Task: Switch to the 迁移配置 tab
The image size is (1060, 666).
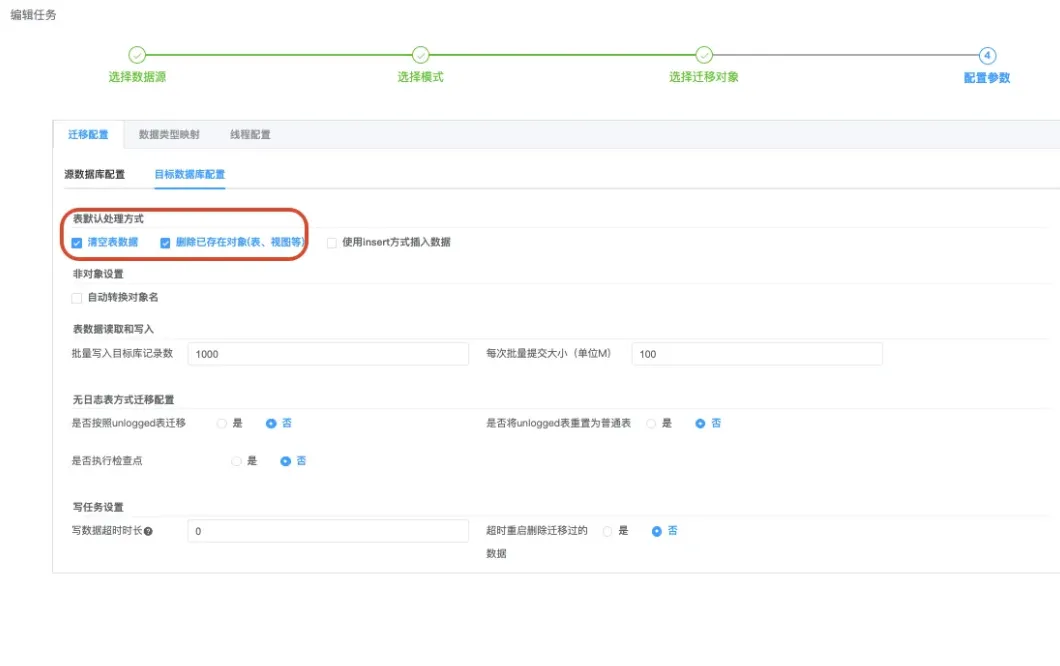Action: coord(88,135)
